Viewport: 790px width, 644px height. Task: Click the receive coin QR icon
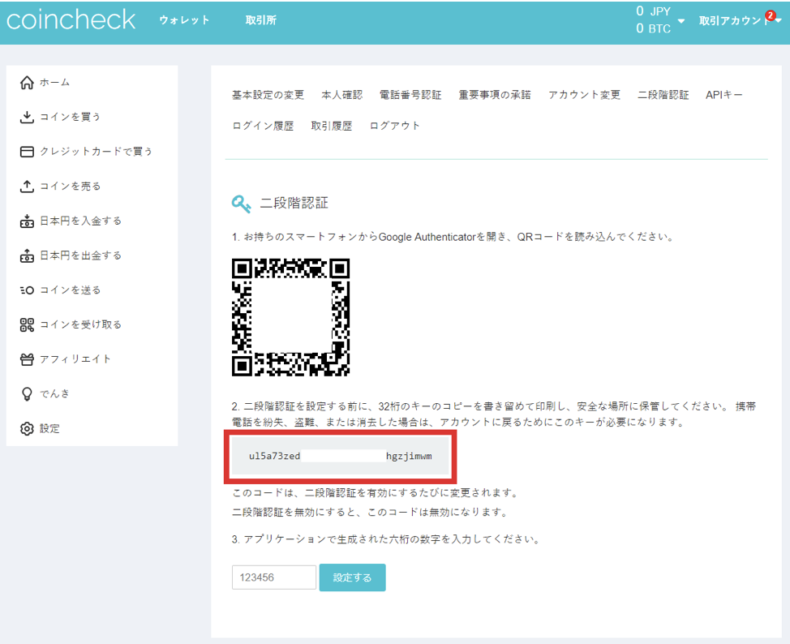pyautogui.click(x=27, y=325)
